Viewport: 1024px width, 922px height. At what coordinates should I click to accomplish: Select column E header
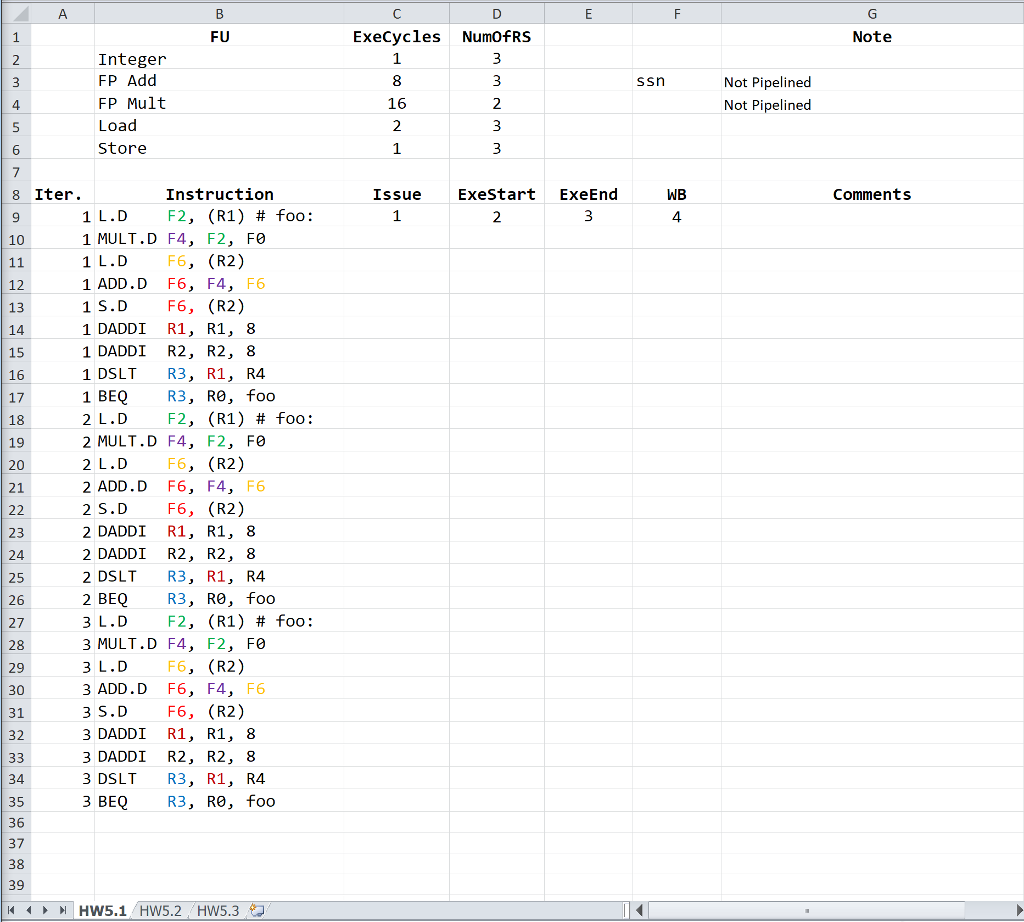click(588, 14)
